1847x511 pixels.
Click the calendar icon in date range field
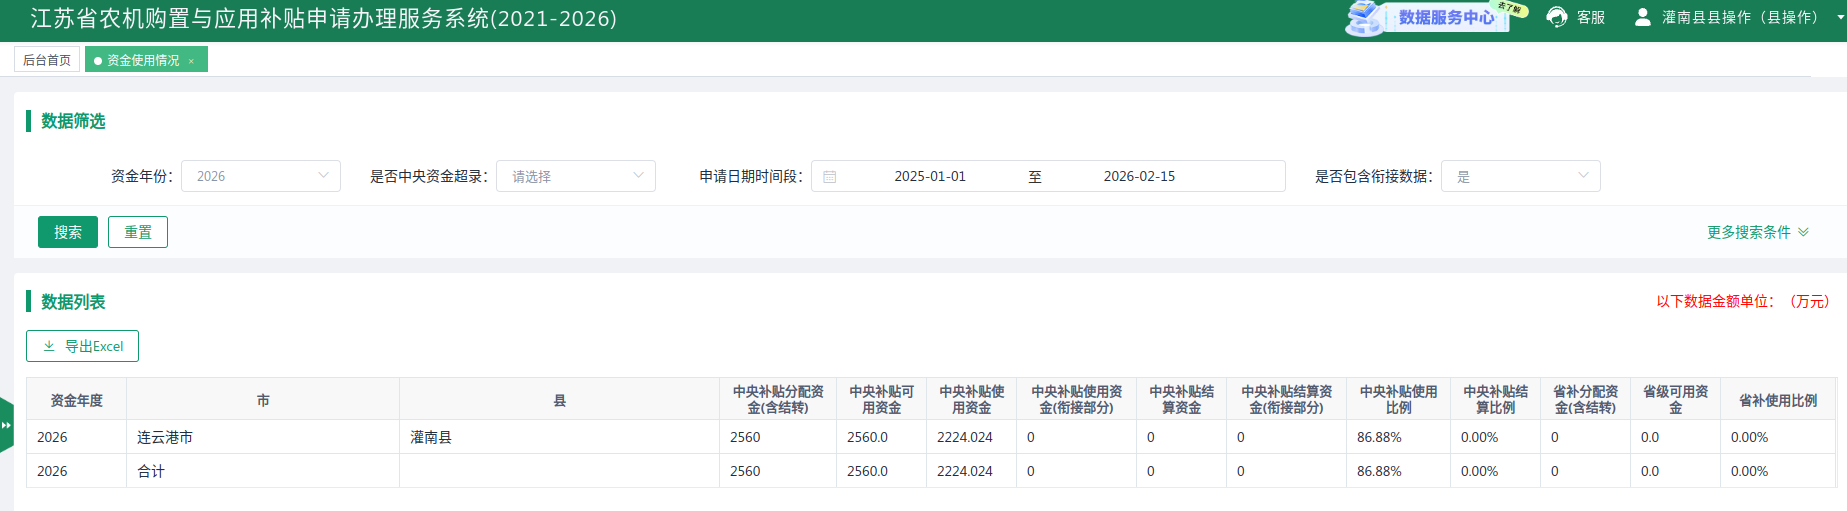tap(830, 177)
